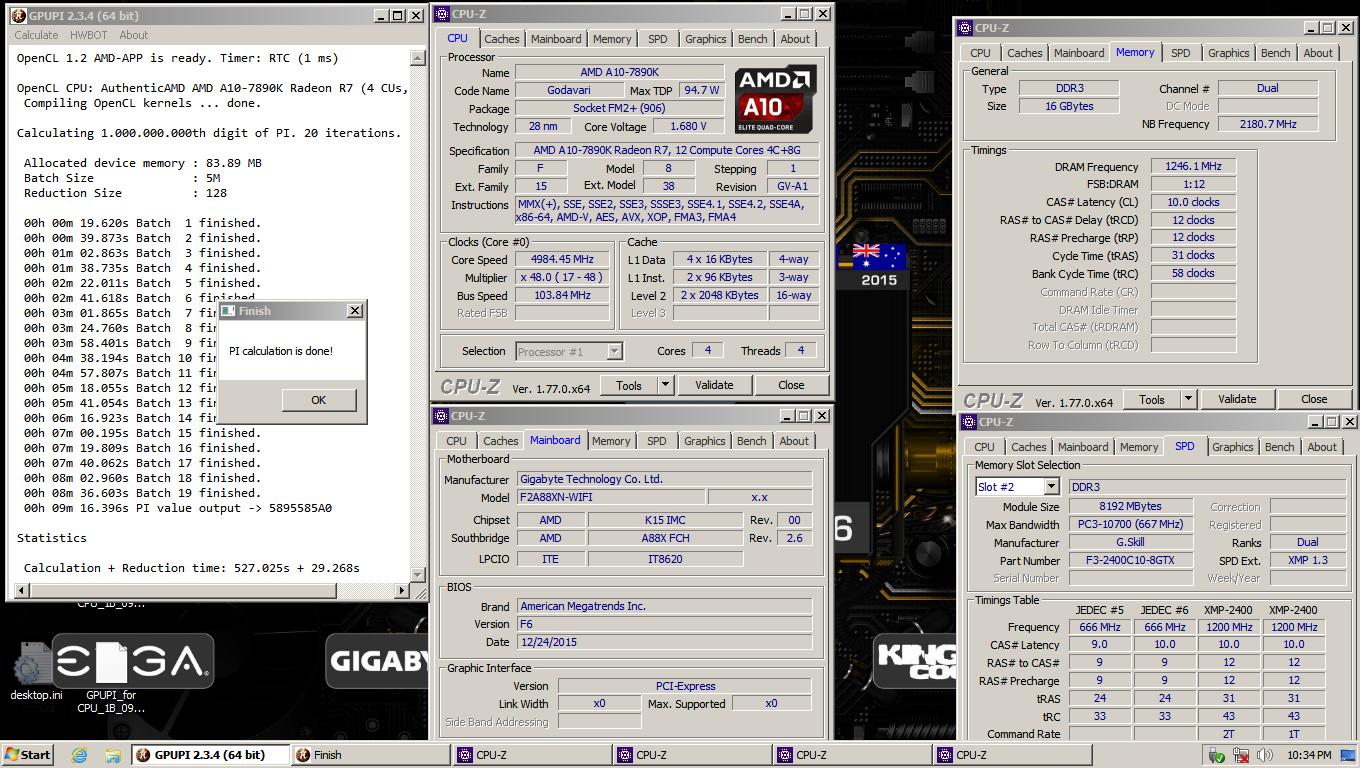Open the HWBOT menu in GPUPI
This screenshot has height=768, width=1360.
88,35
